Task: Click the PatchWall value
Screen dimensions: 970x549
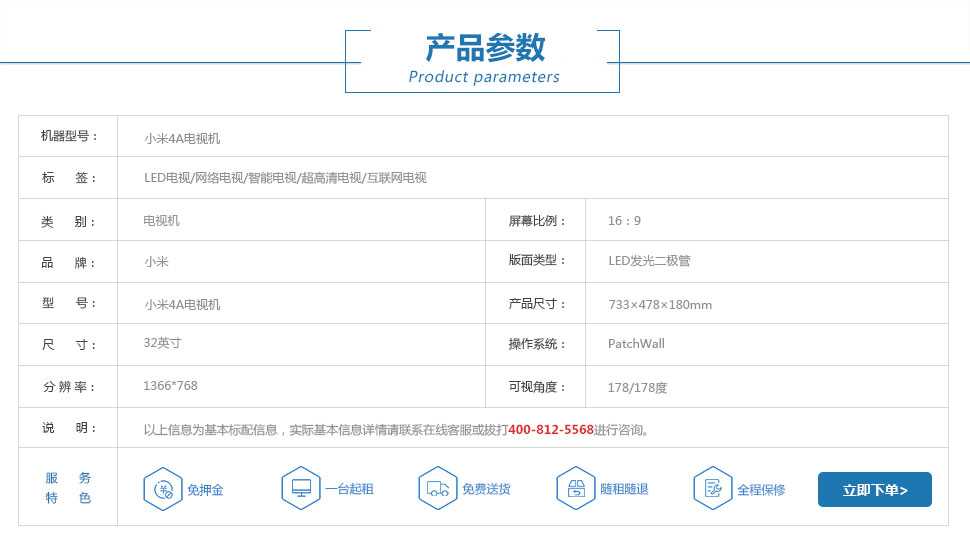Action: 636,344
